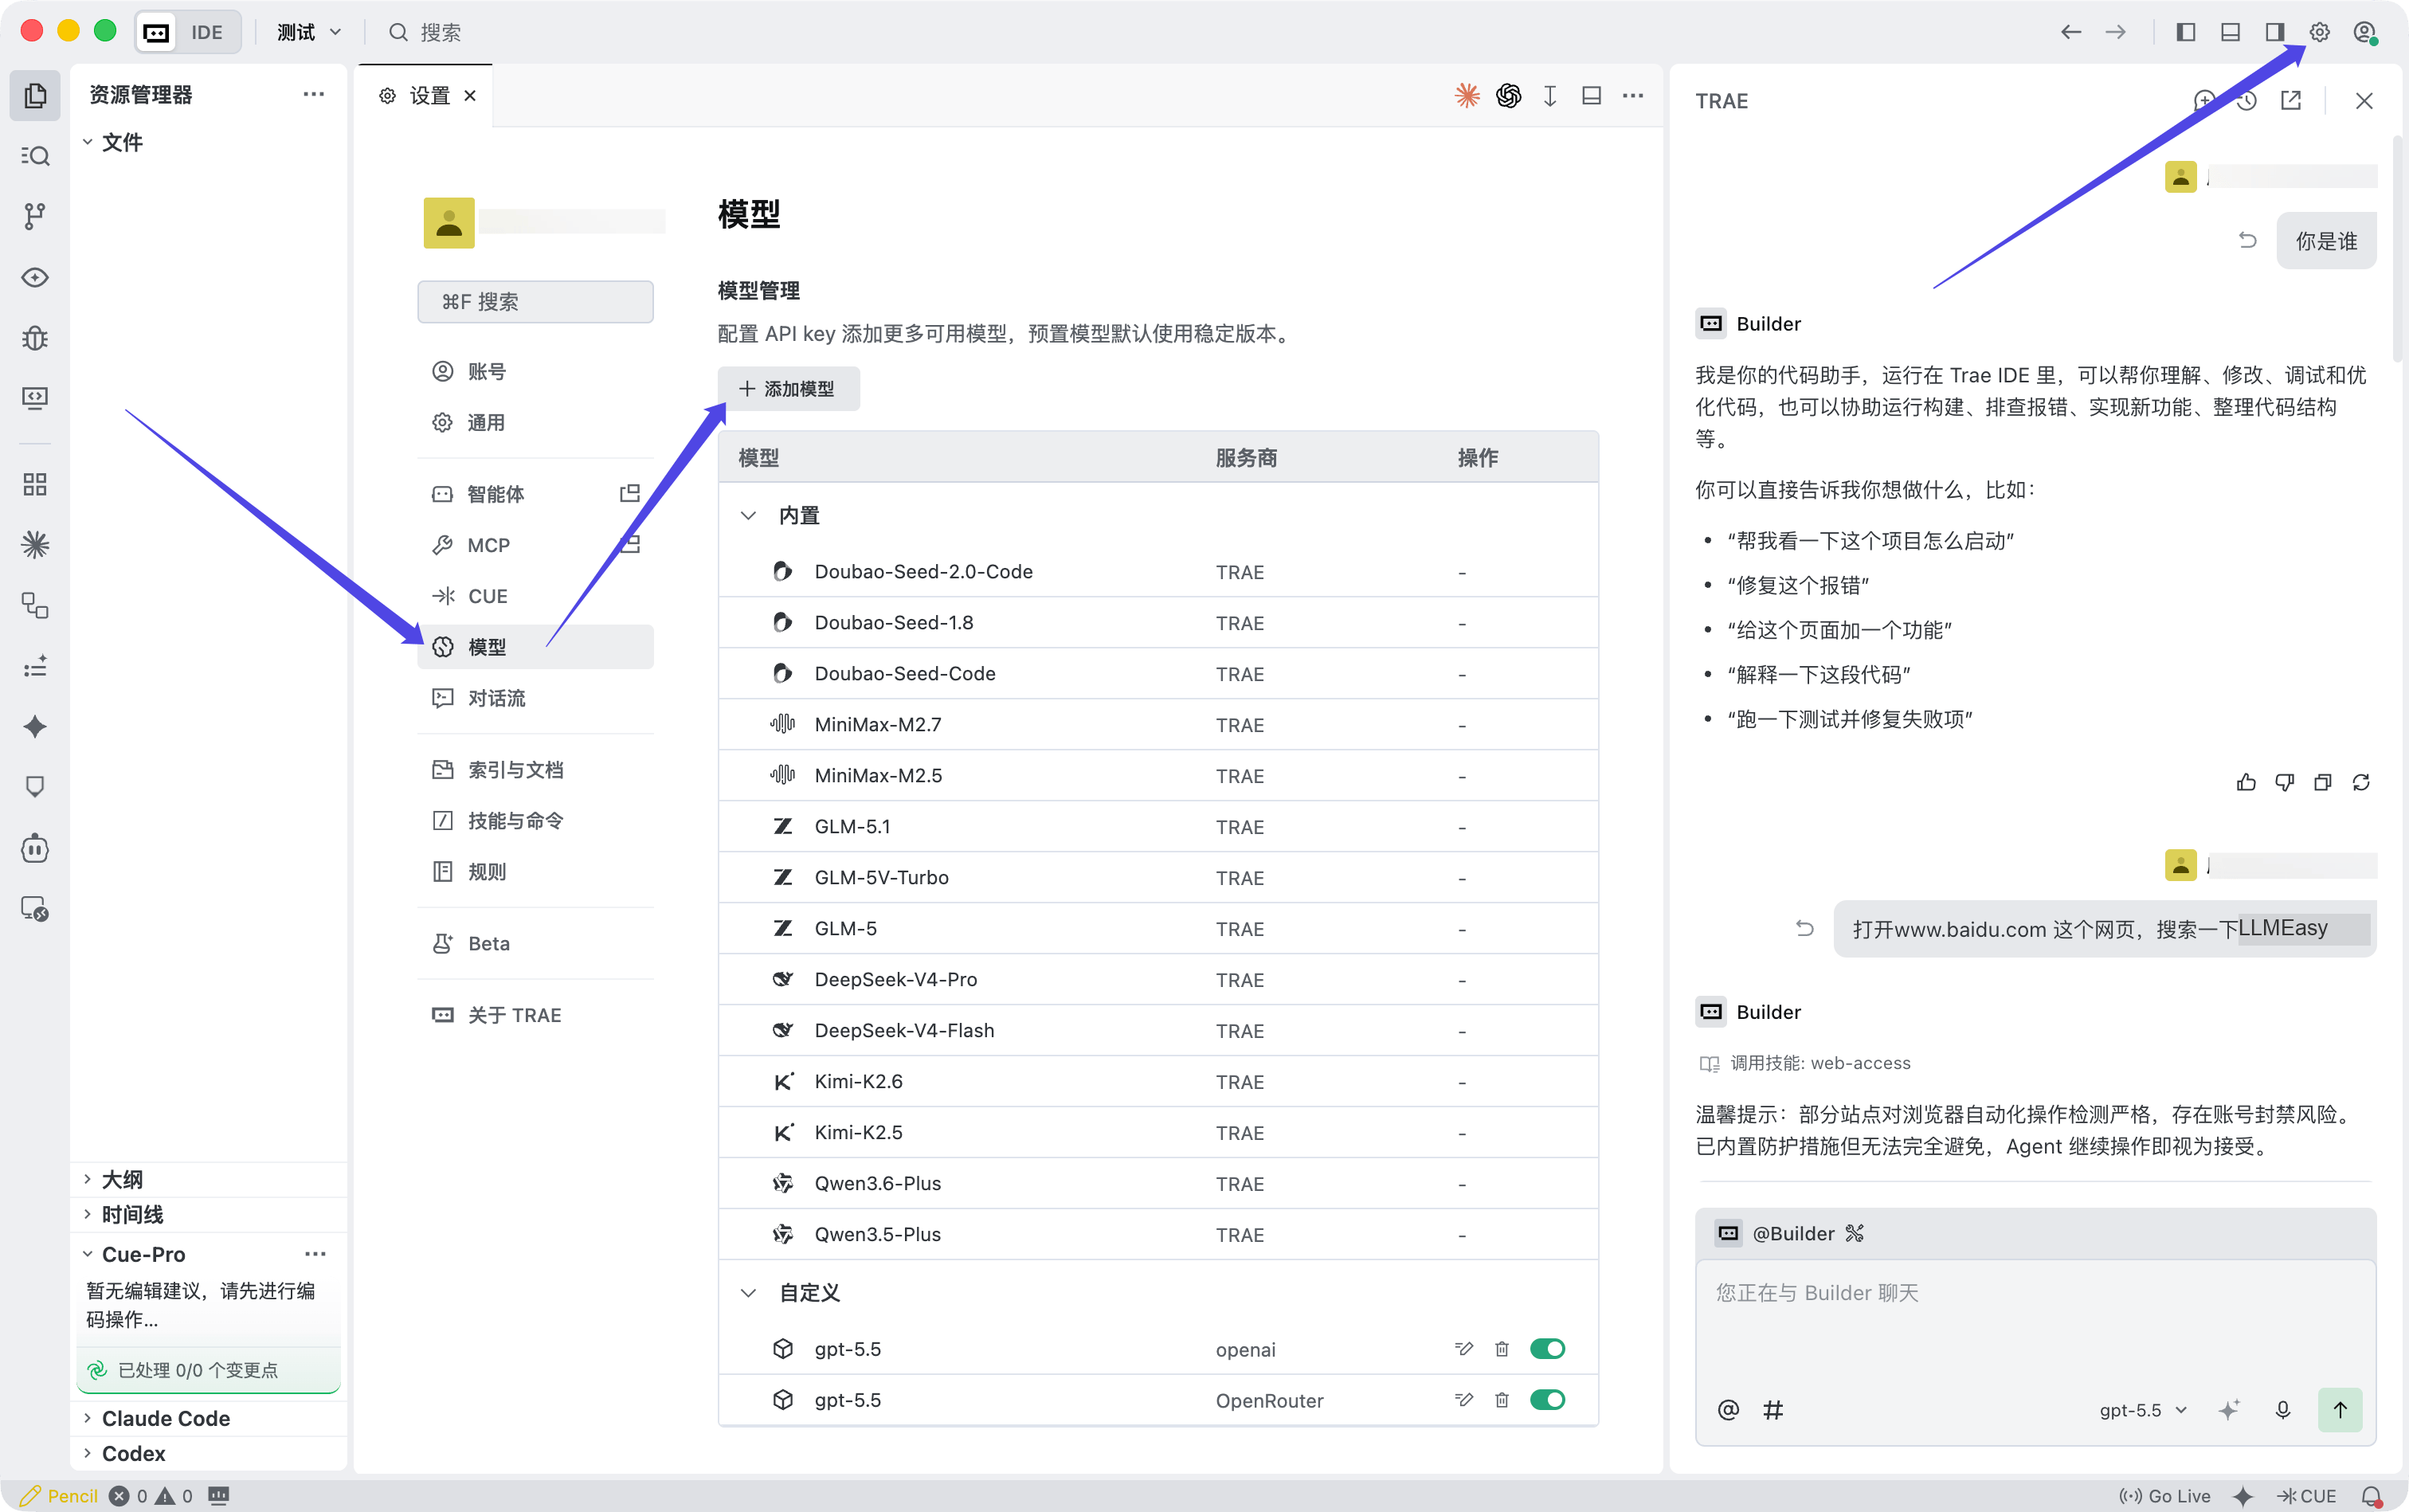Open settings gear in title bar
The height and width of the screenshot is (1512, 2409).
(x=2320, y=32)
